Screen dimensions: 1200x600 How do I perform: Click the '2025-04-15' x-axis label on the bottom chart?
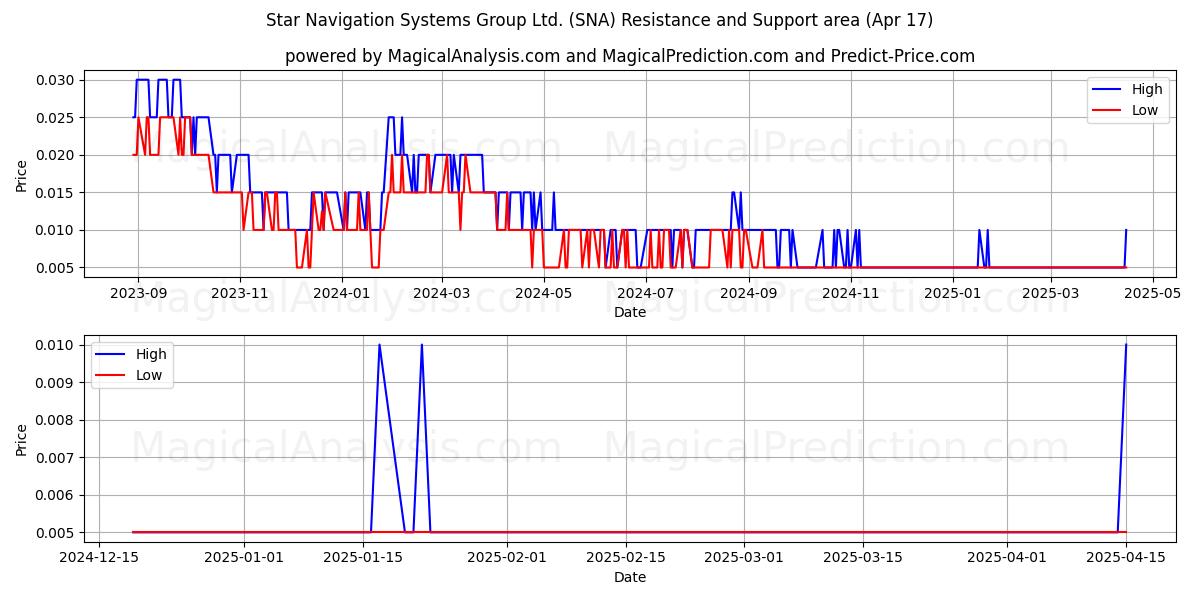point(1126,558)
